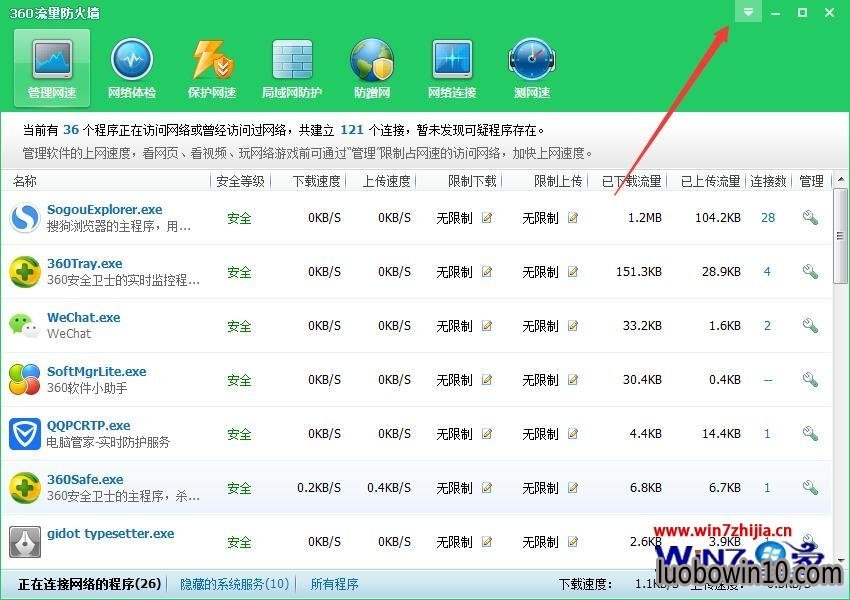
Task: Open the 网络连接 network connections tool
Action: [x=452, y=69]
